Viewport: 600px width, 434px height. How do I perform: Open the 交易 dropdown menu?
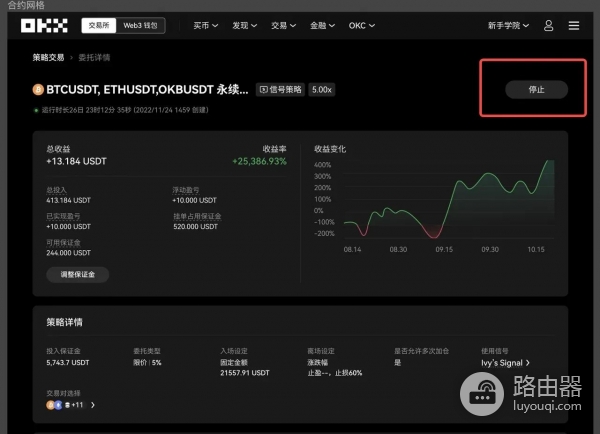click(x=284, y=26)
